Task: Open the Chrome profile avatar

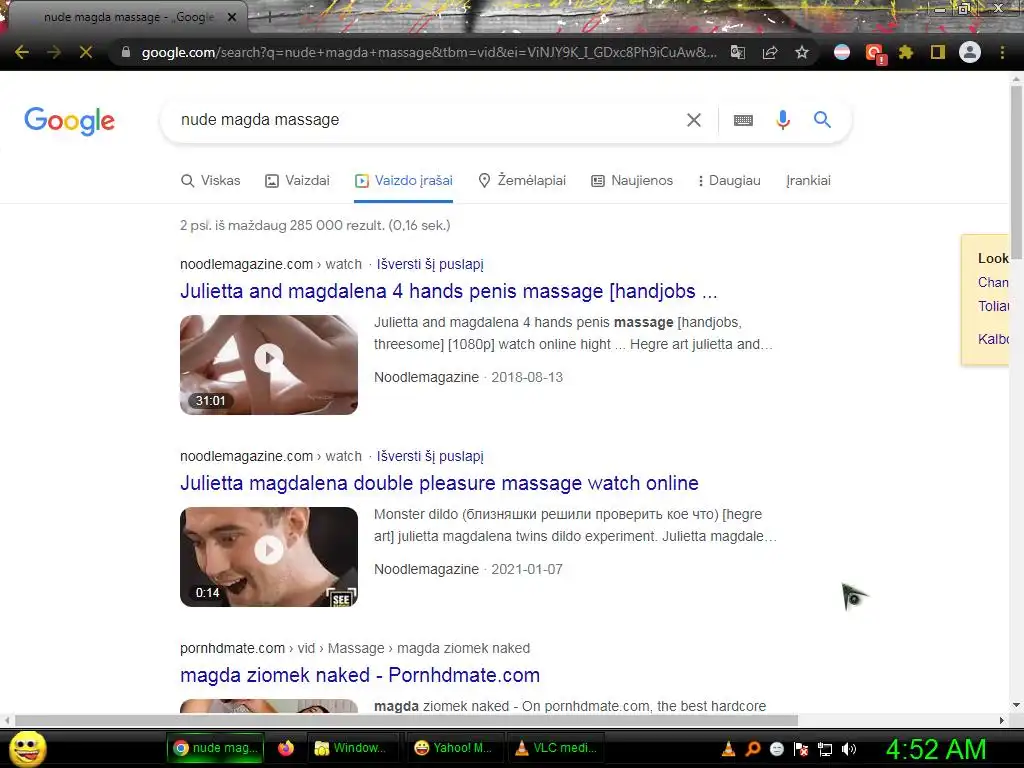Action: [970, 52]
